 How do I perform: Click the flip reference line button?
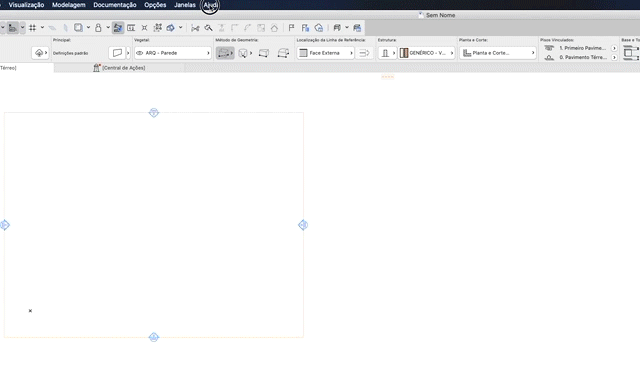pos(364,53)
